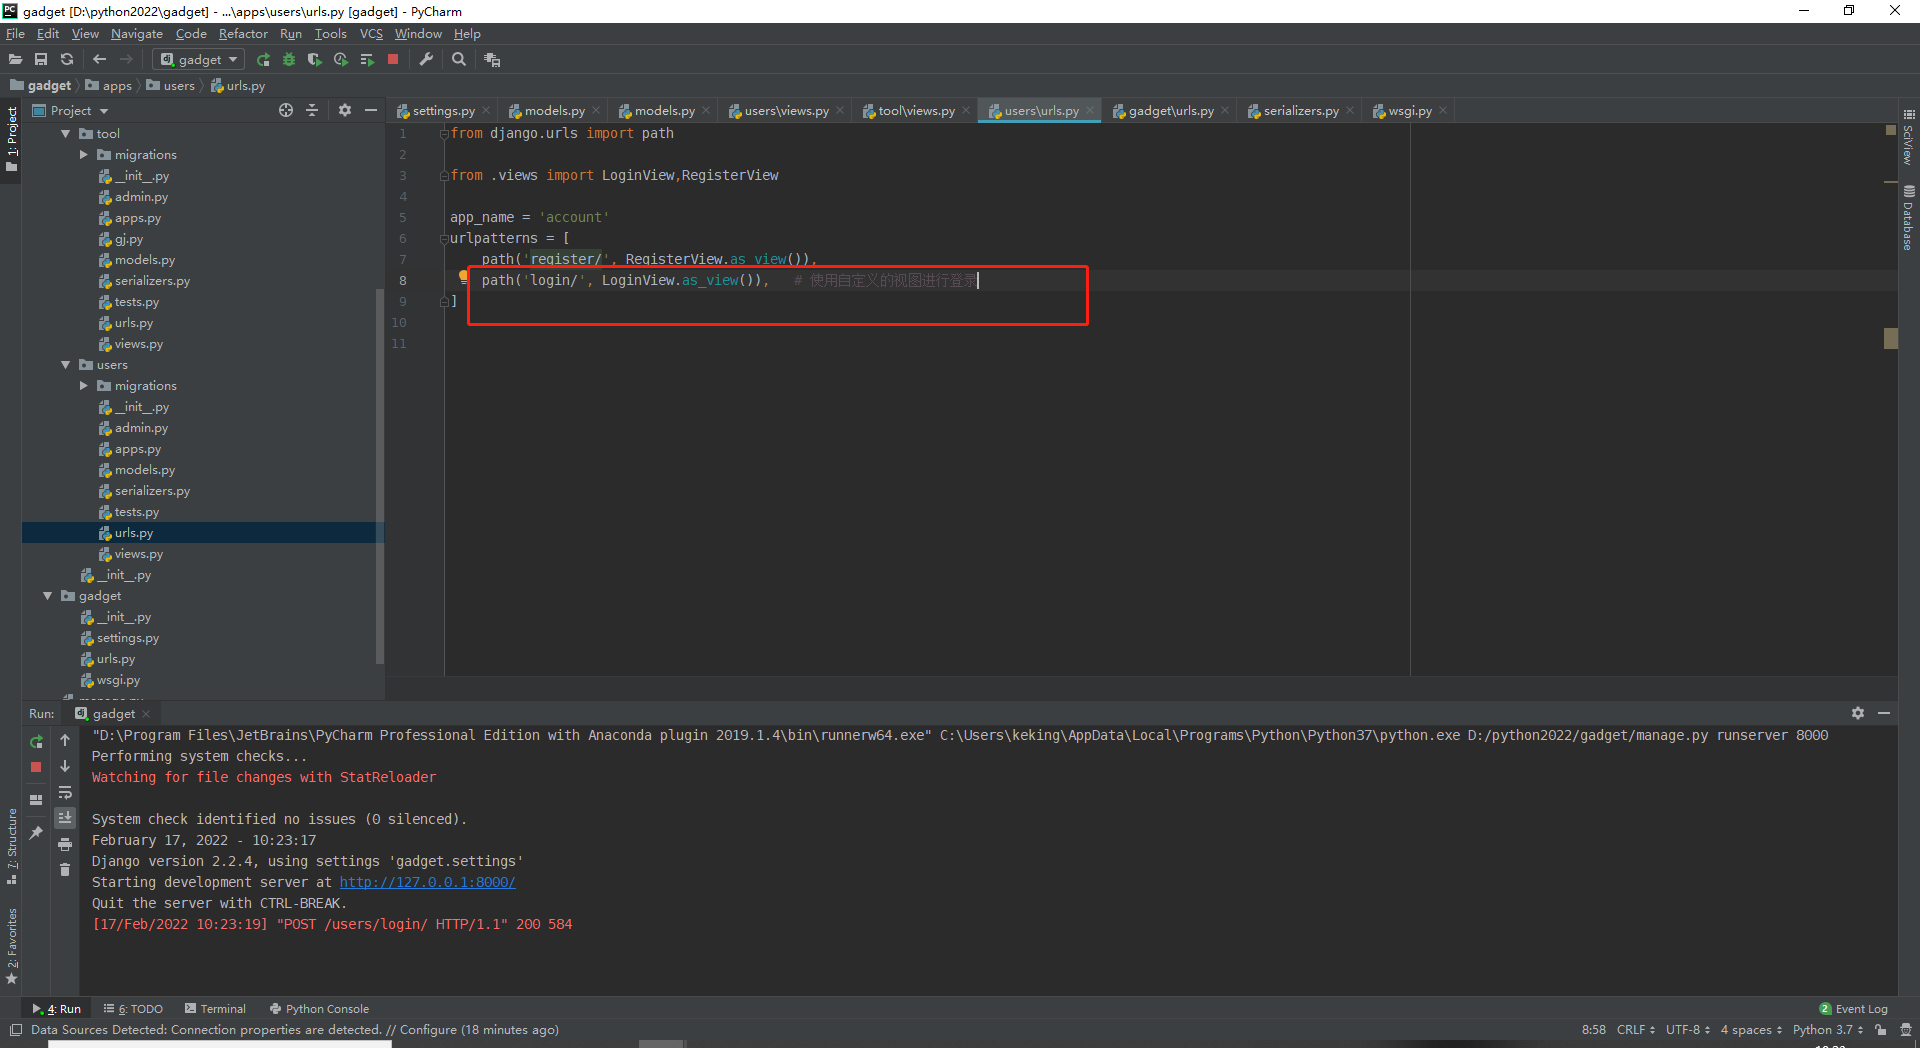Open the Refactor menu
1920x1048 pixels.
coord(243,34)
